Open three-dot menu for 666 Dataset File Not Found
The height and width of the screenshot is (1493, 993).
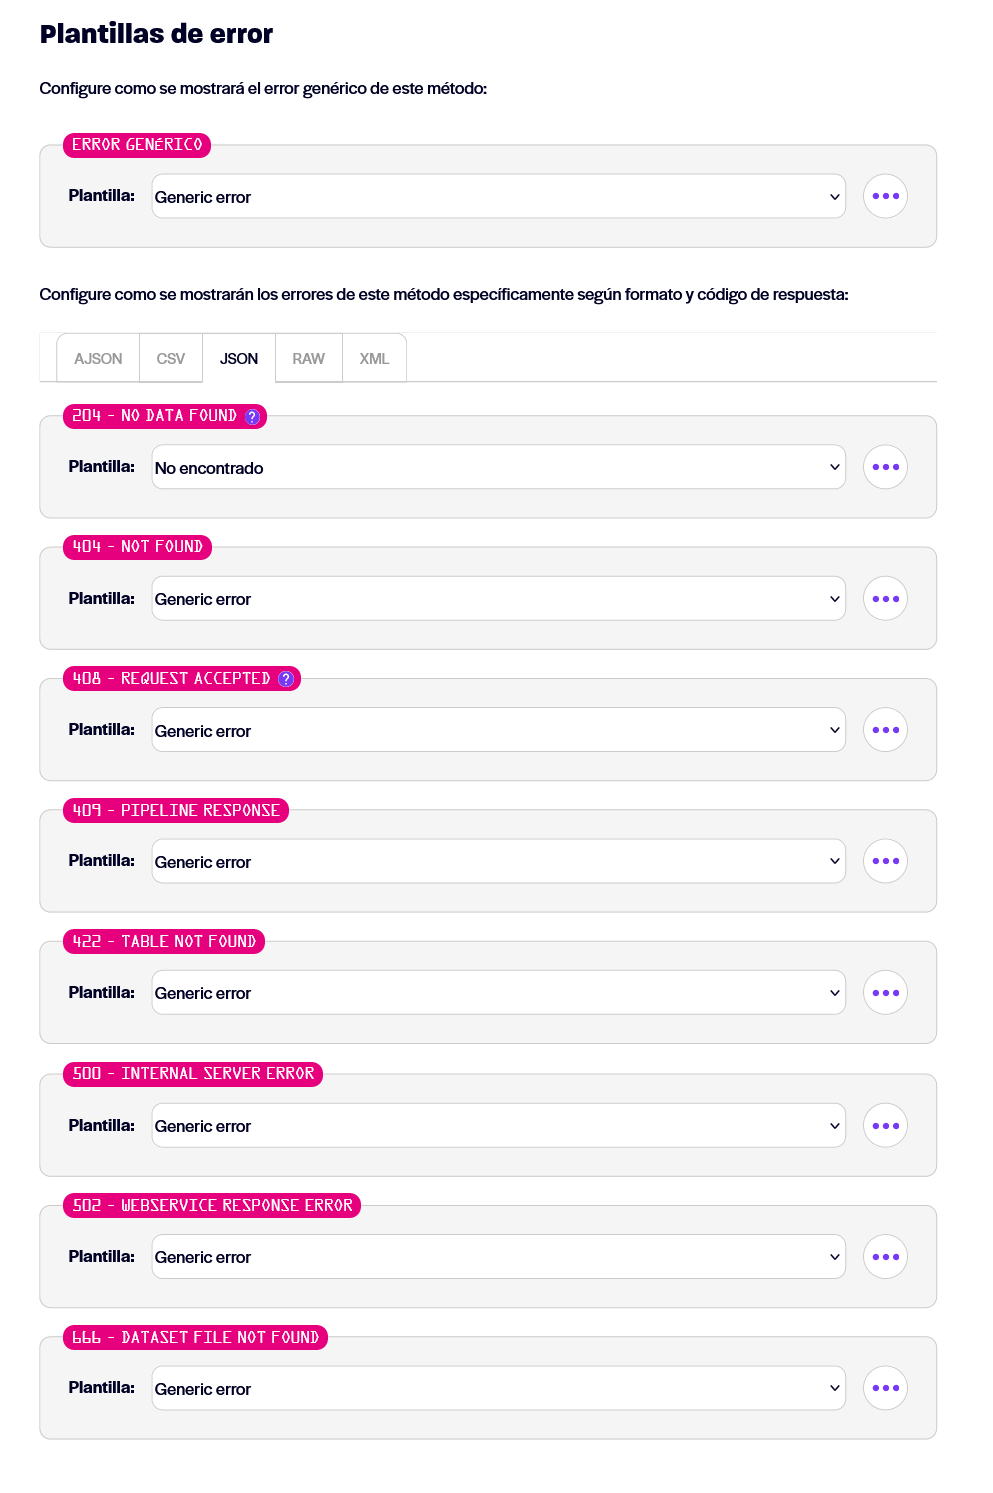click(885, 1388)
